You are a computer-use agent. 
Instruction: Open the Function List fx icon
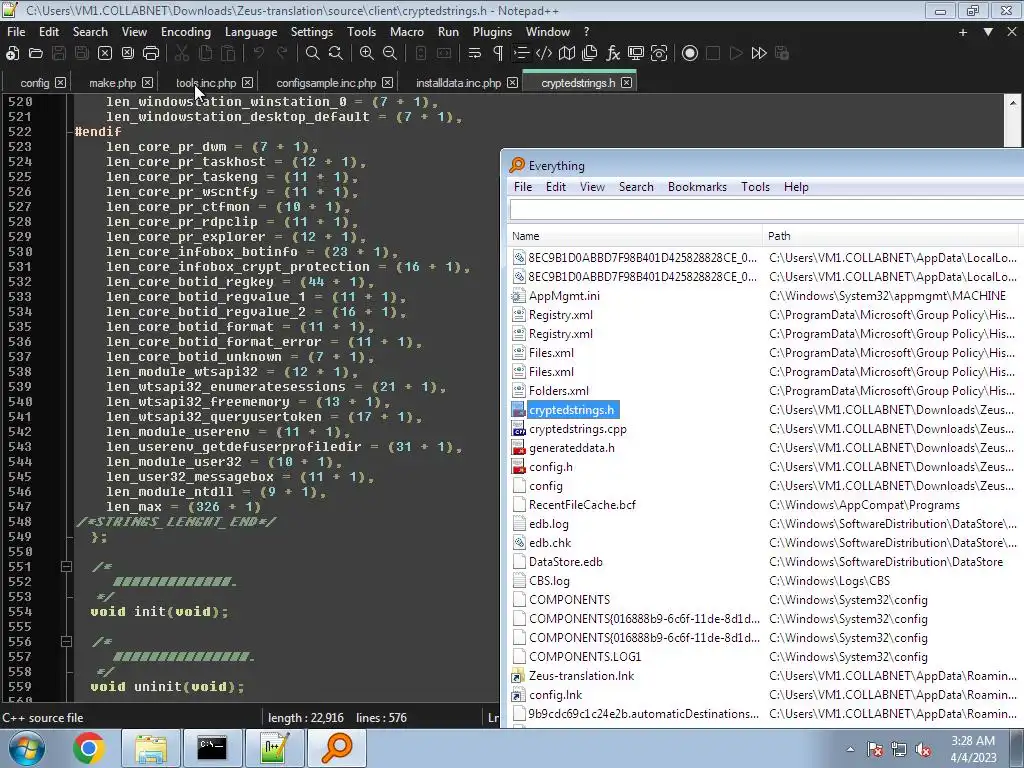pyautogui.click(x=613, y=54)
